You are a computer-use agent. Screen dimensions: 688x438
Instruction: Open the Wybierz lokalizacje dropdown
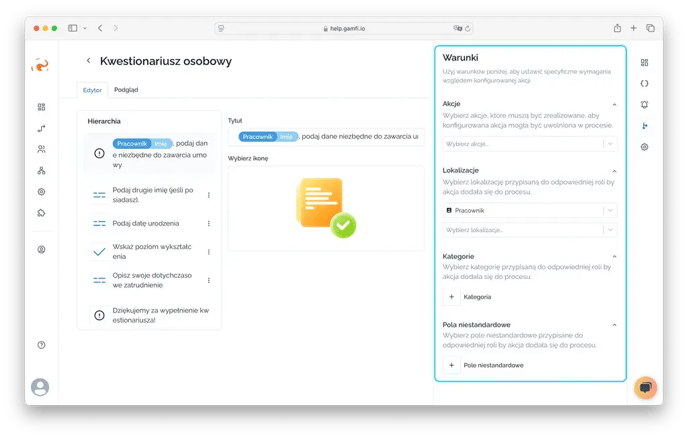(x=530, y=230)
